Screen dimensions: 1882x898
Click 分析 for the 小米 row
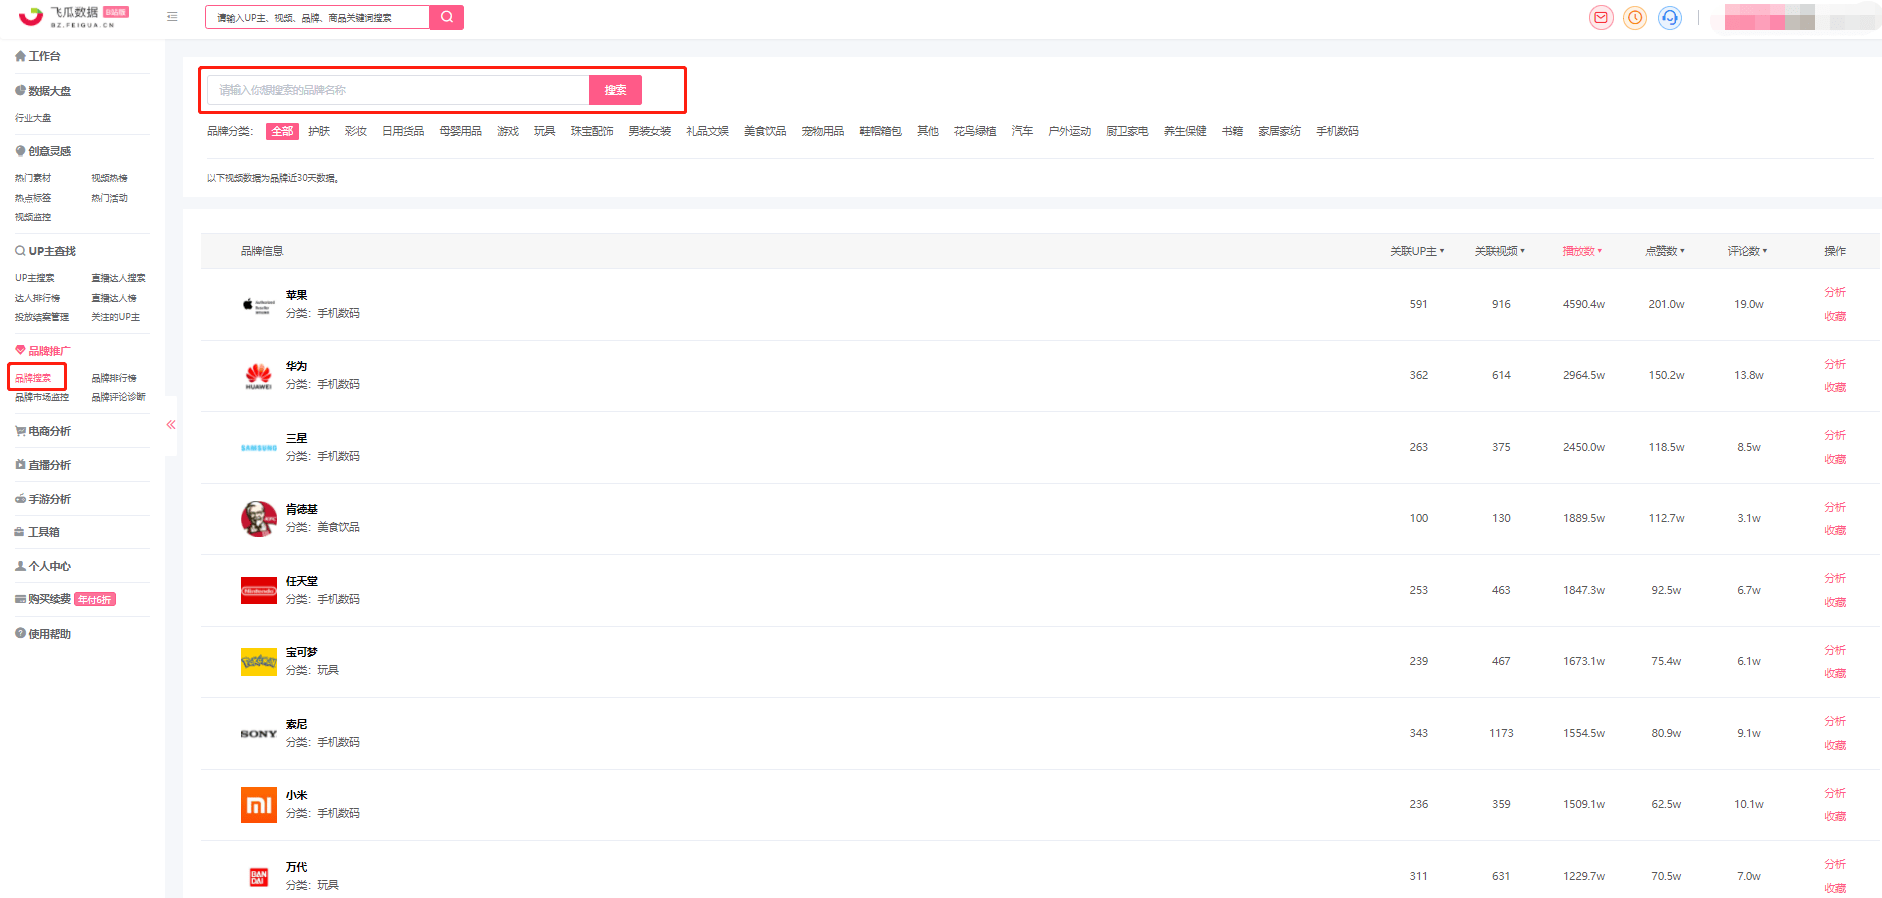click(1835, 793)
